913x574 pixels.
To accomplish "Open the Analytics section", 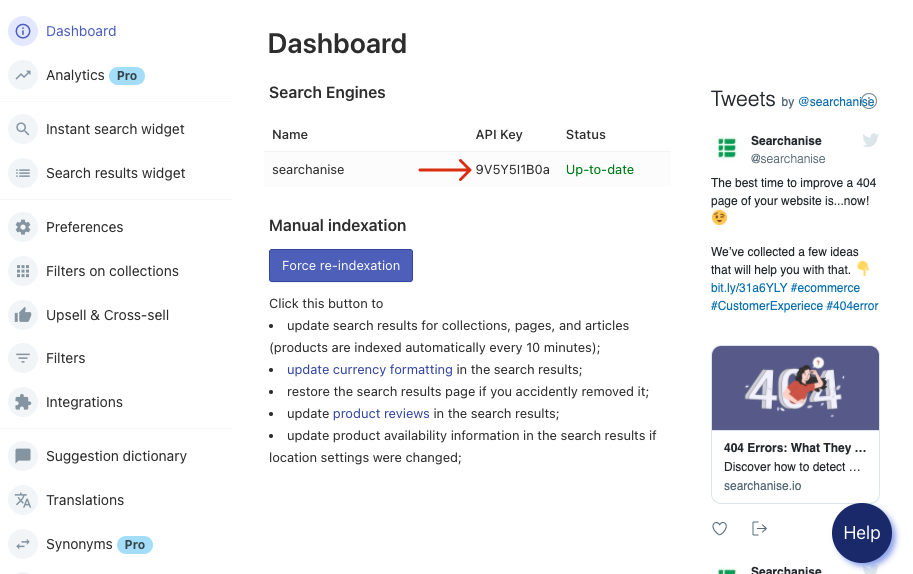I will coord(75,75).
